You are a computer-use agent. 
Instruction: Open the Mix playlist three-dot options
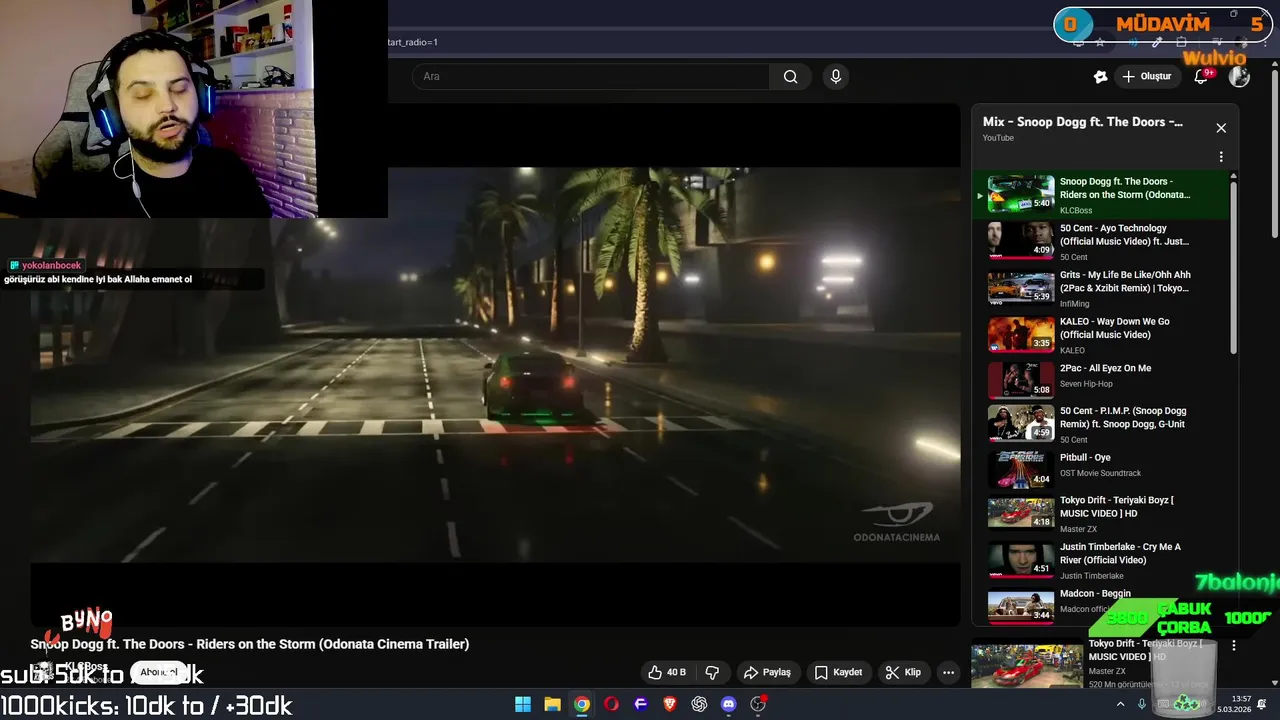1221,157
